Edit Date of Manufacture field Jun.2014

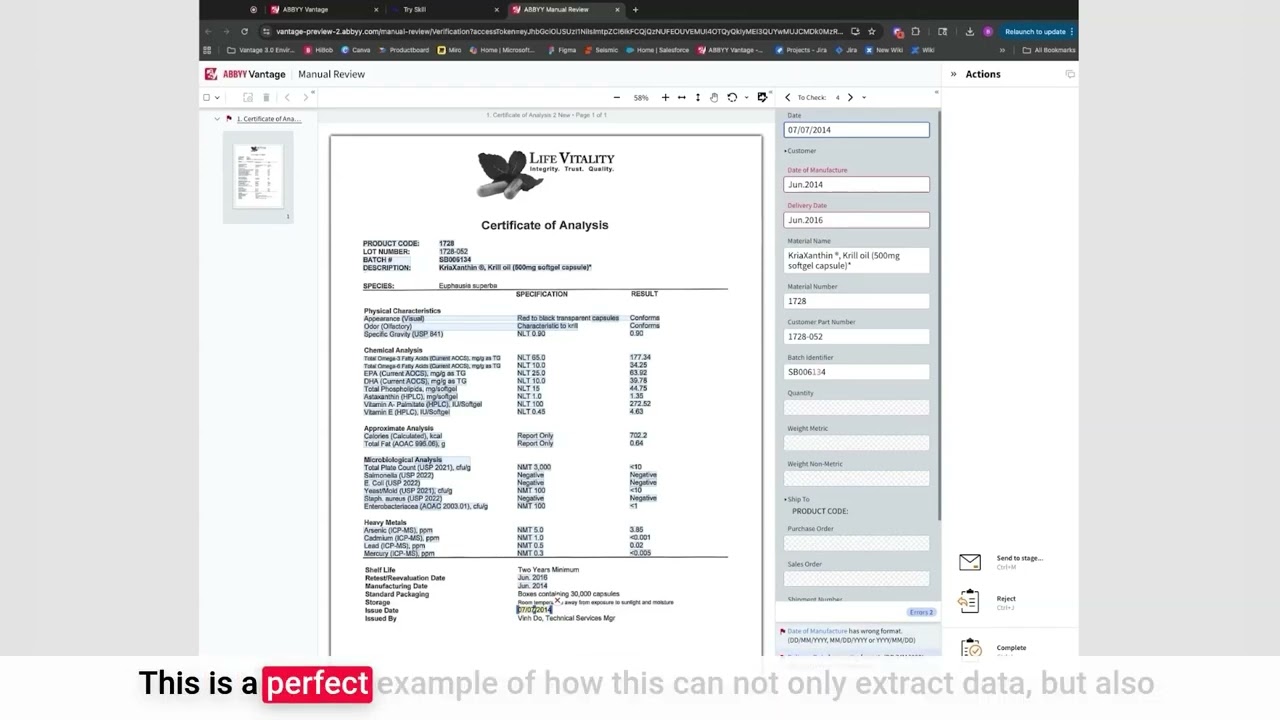(x=856, y=184)
